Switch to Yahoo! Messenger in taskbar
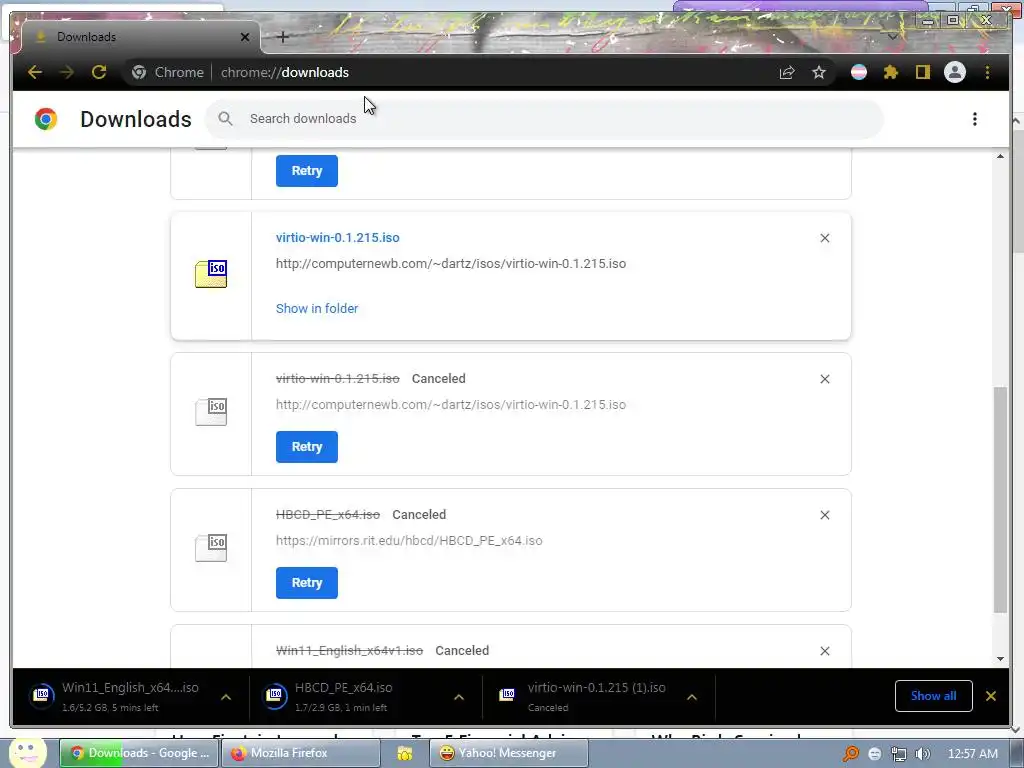The width and height of the screenshot is (1024, 768). (509, 753)
